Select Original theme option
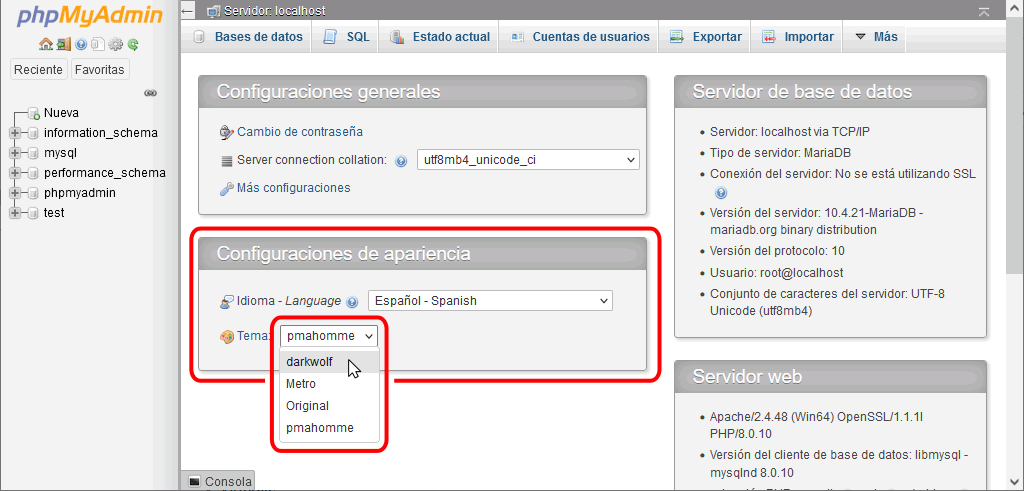 329,405
